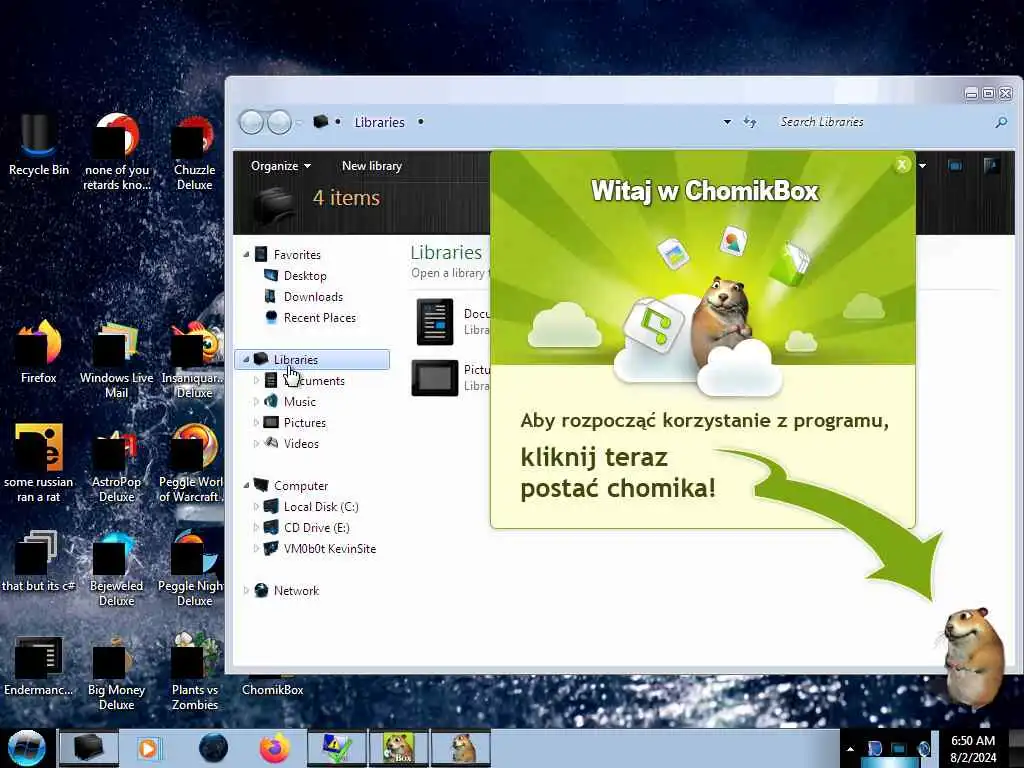Click the Firefox taskbar icon

click(275, 748)
